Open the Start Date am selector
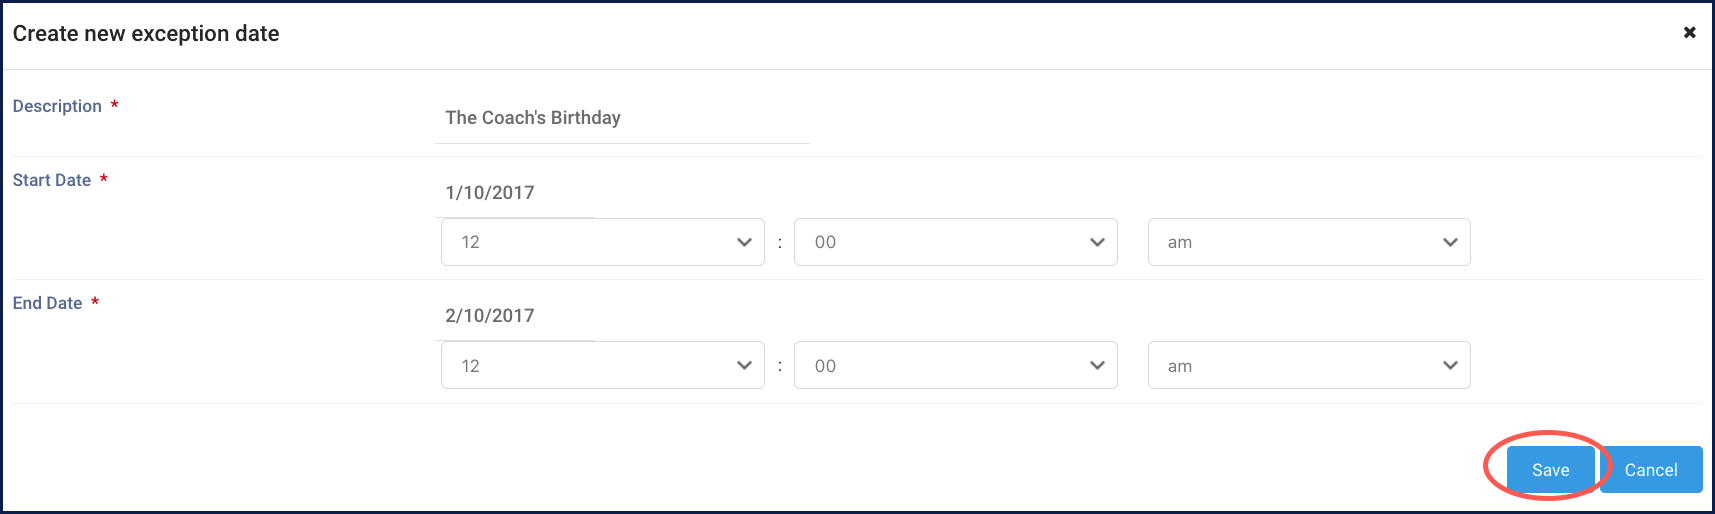Viewport: 1715px width, 514px height. click(1295, 242)
